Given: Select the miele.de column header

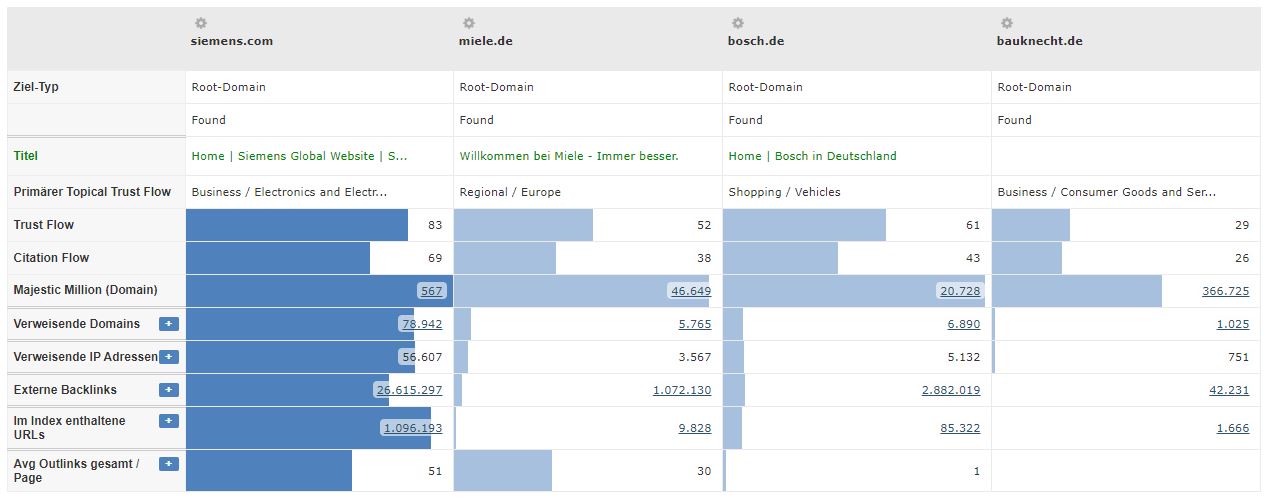Looking at the screenshot, I should coord(486,41).
